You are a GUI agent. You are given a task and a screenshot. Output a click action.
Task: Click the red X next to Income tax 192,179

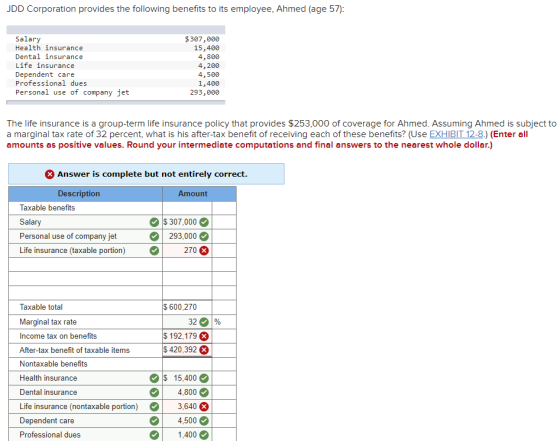(204, 336)
